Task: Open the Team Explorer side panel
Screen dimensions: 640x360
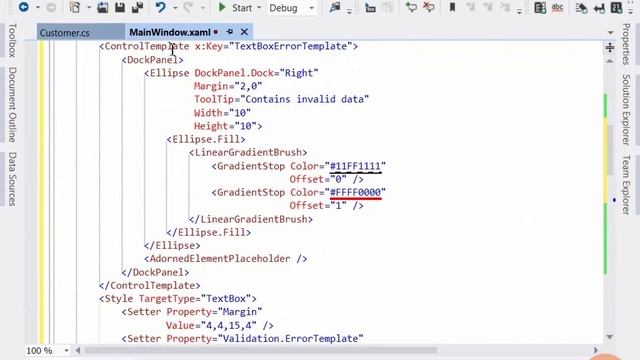Action: (x=626, y=184)
